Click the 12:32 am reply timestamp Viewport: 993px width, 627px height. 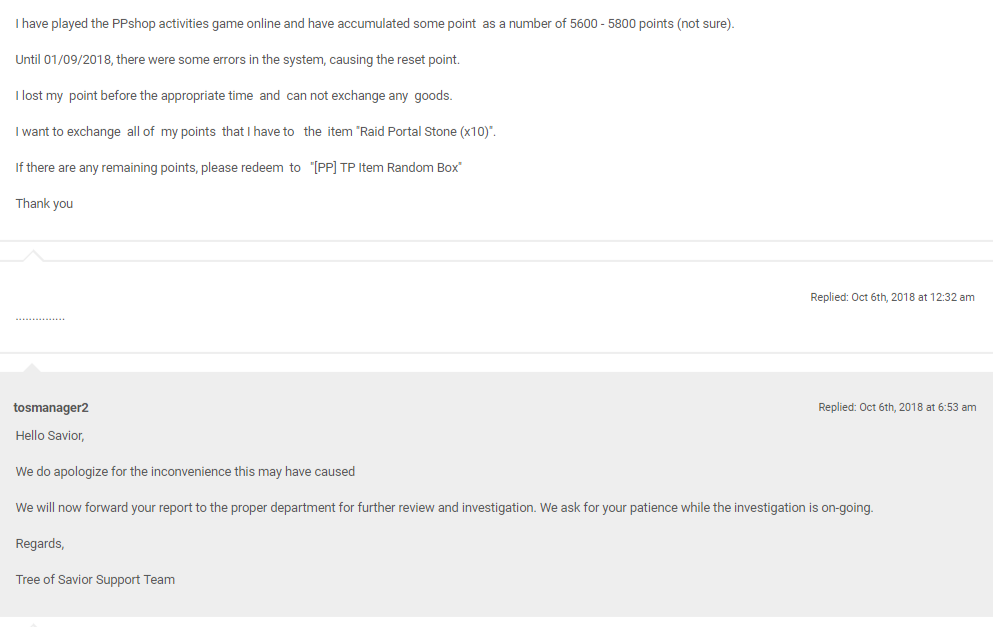[x=892, y=297]
